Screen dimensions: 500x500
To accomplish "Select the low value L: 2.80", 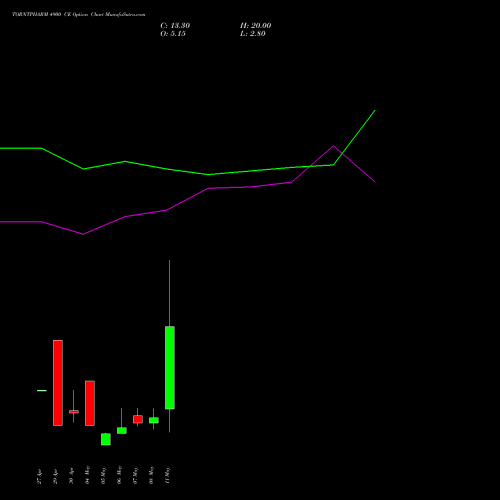I will (253, 34).
